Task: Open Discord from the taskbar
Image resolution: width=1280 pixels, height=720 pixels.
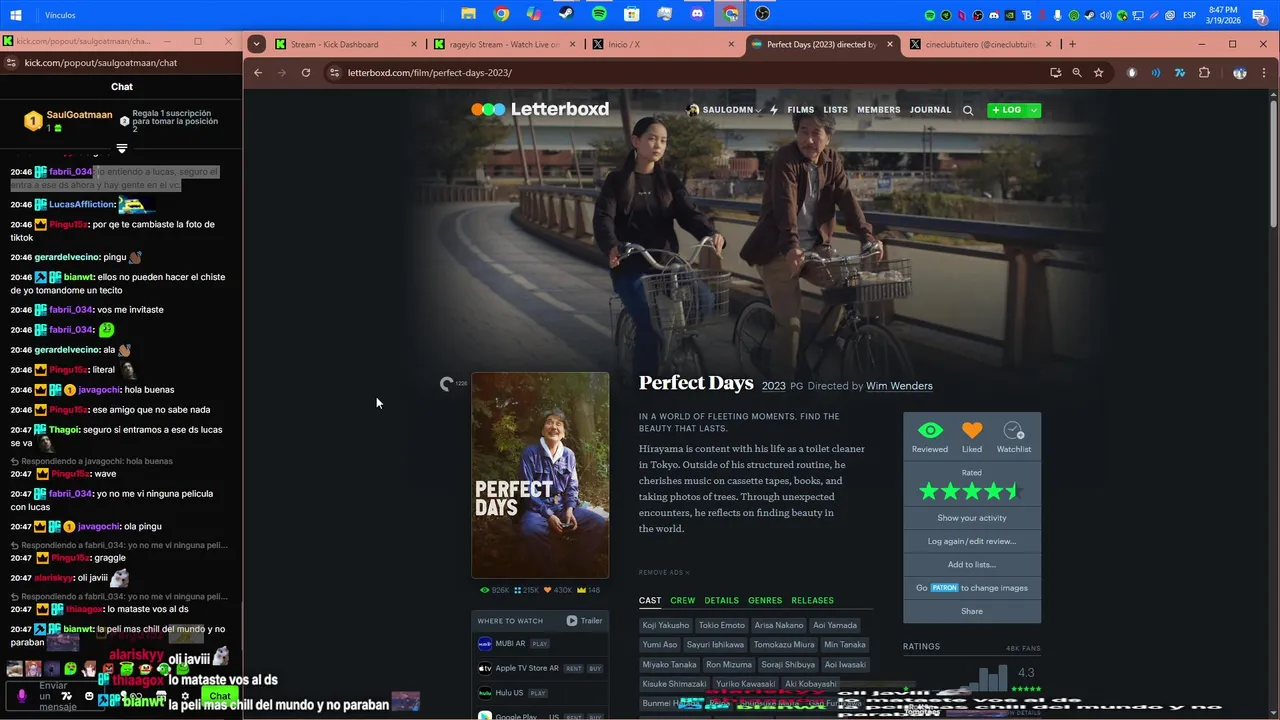Action: pyautogui.click(x=697, y=14)
